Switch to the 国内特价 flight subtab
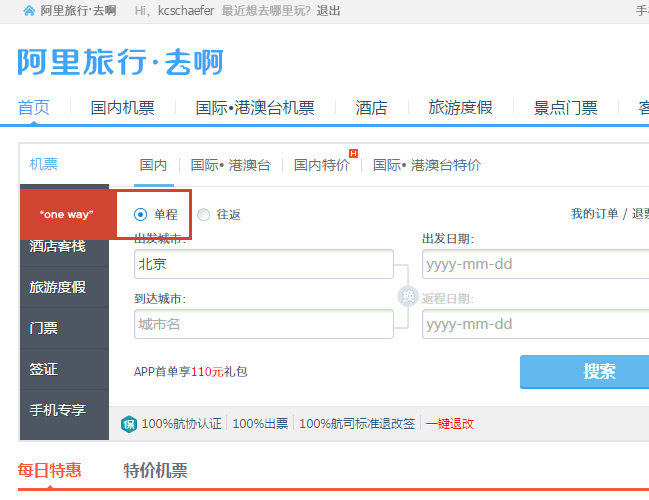The height and width of the screenshot is (500, 649). pyautogui.click(x=322, y=165)
